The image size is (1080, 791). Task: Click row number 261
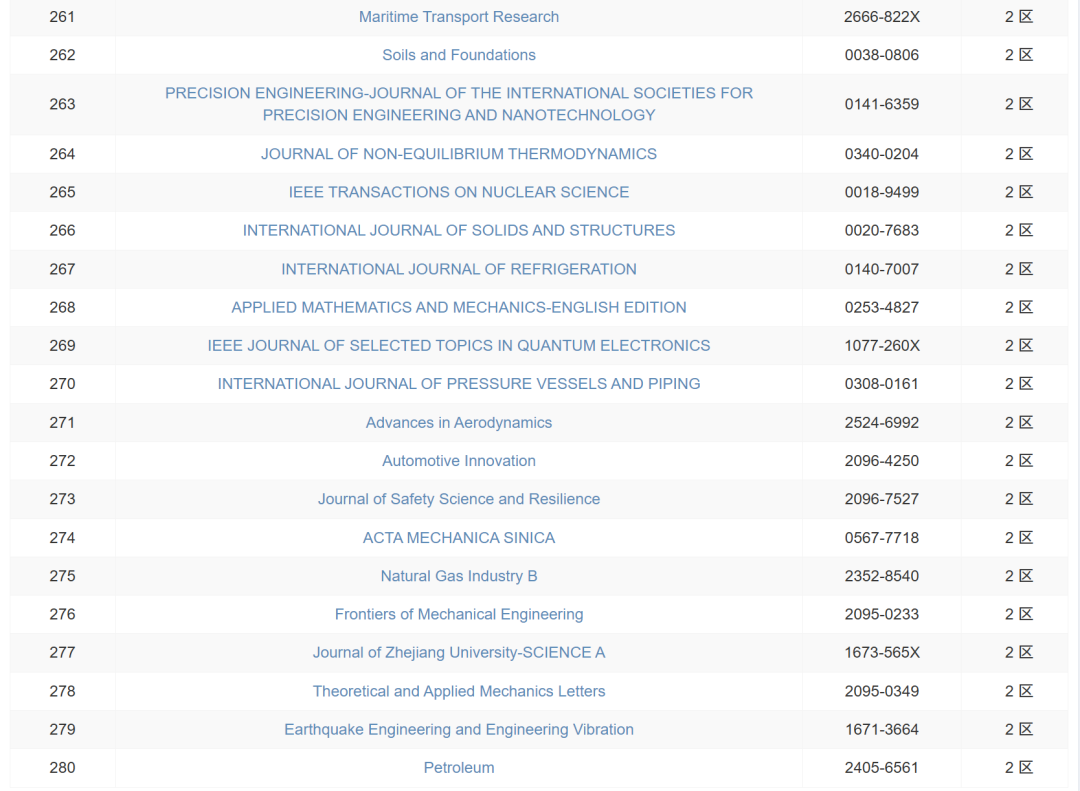pyautogui.click(x=62, y=17)
